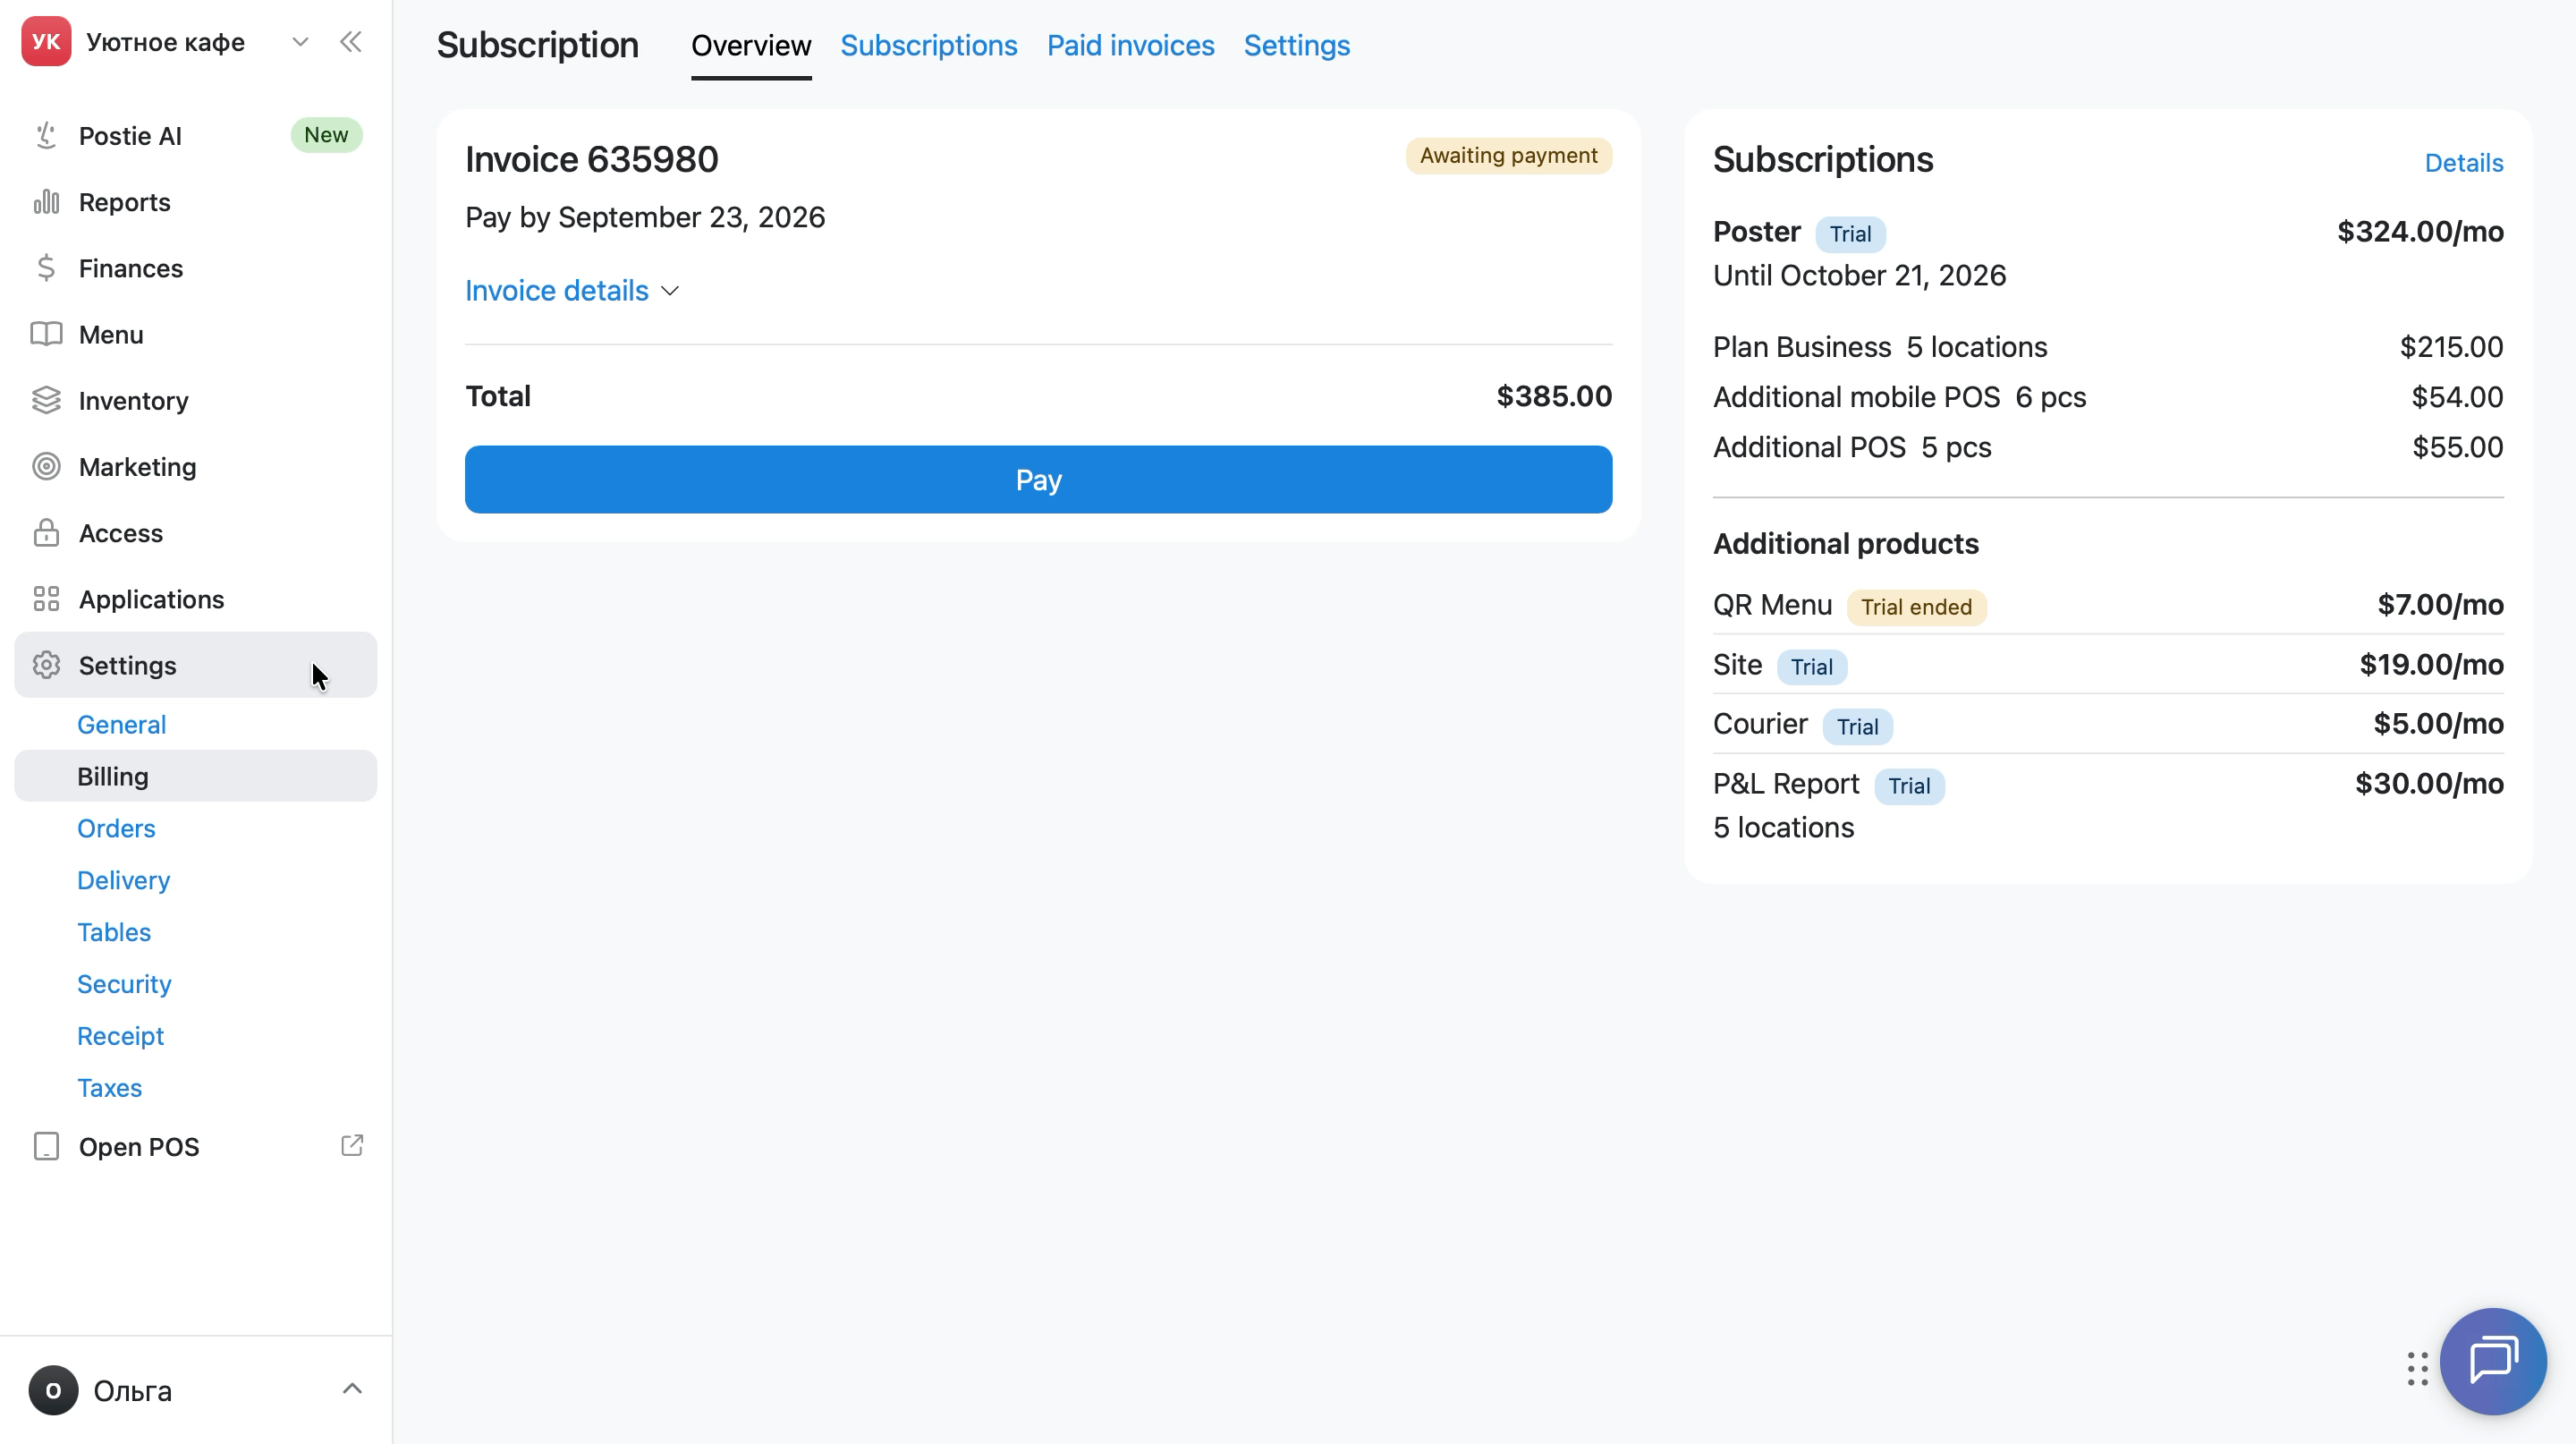The image size is (2576, 1444).
Task: Click the external link icon beside Open POS
Action: point(352,1146)
